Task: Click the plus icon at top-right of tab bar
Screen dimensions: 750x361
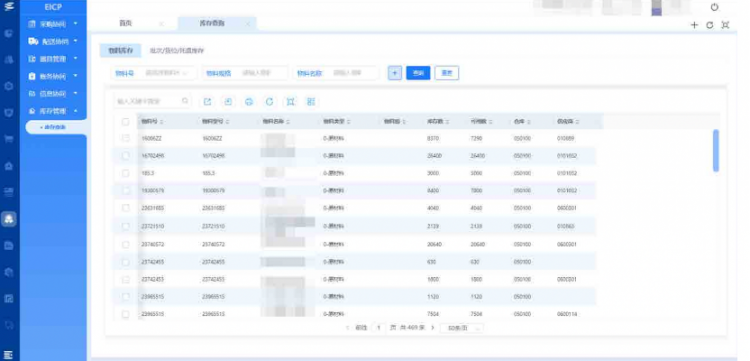Action: click(x=695, y=25)
